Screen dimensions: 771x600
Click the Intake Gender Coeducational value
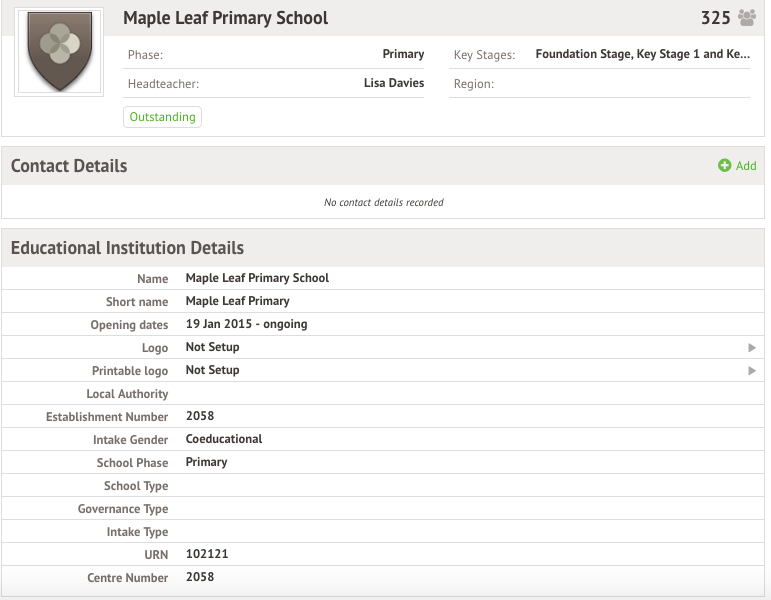[224, 439]
